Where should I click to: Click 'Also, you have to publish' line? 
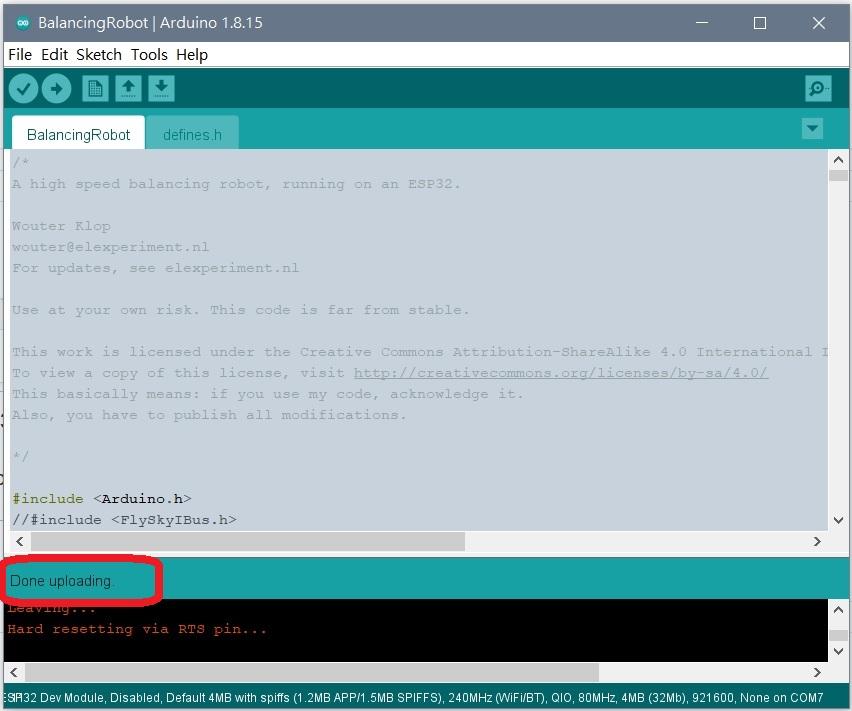point(209,415)
